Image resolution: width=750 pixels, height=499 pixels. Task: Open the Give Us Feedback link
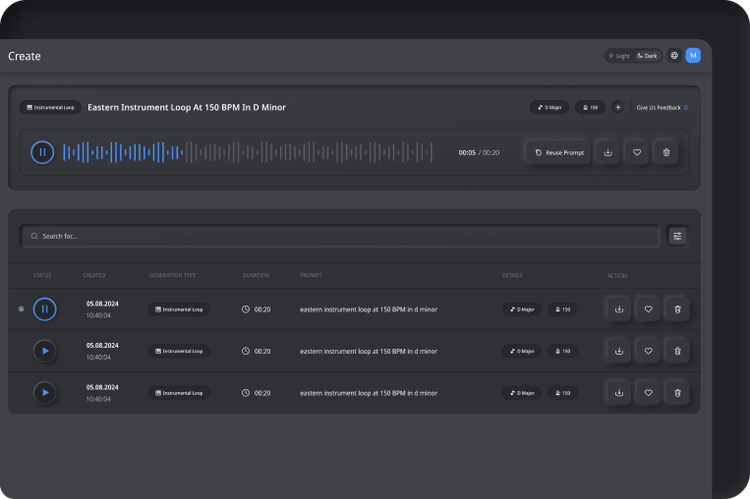coord(662,108)
